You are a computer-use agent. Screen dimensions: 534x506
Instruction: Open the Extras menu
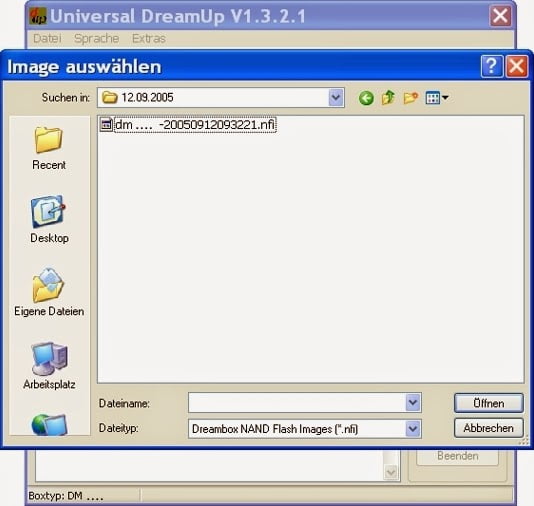tap(149, 38)
